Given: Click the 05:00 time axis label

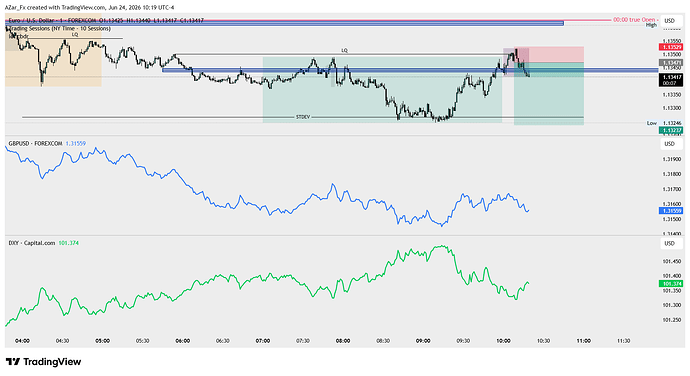Looking at the screenshot, I should coord(103,341).
